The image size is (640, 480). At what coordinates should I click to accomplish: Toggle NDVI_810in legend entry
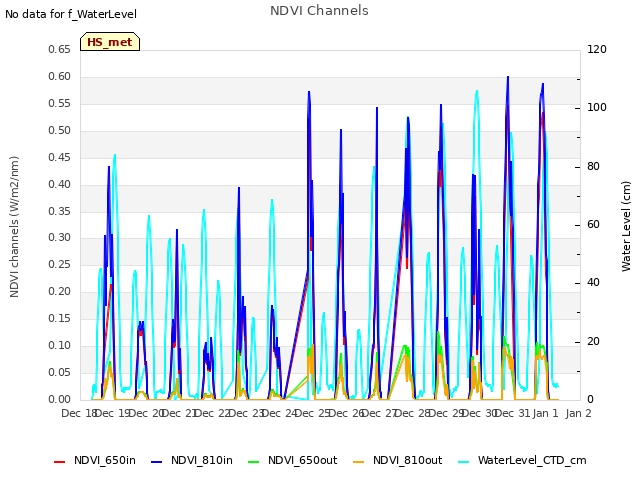point(192,460)
